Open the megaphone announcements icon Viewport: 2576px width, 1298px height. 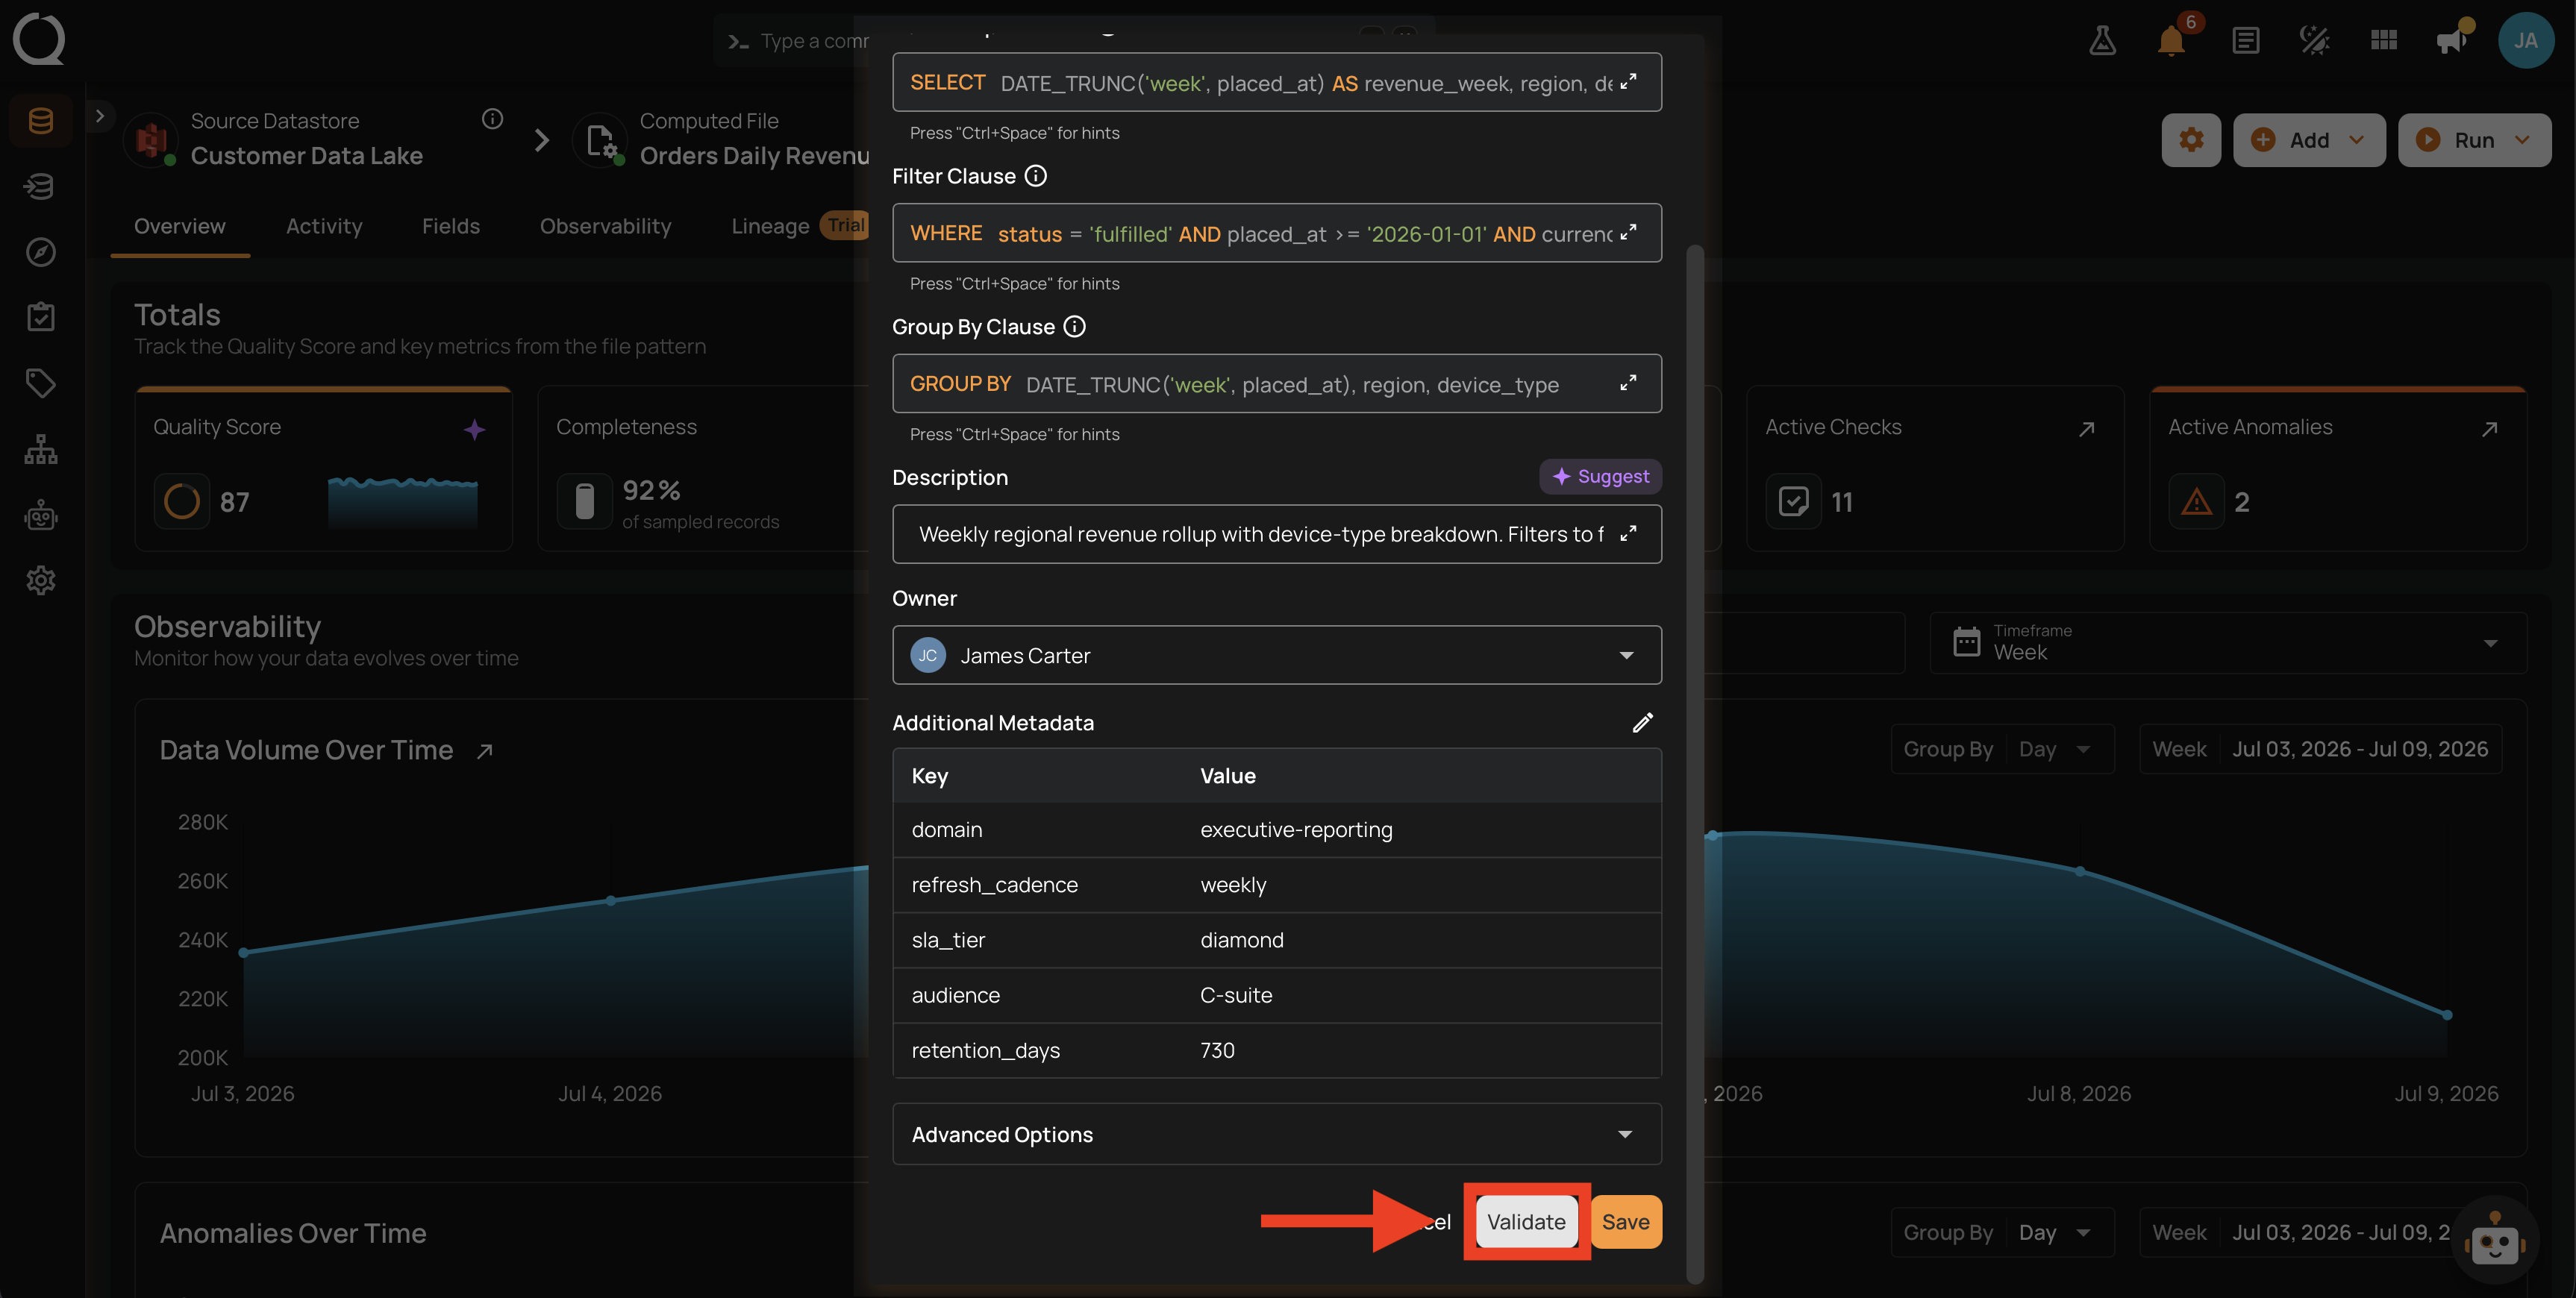(x=2452, y=40)
